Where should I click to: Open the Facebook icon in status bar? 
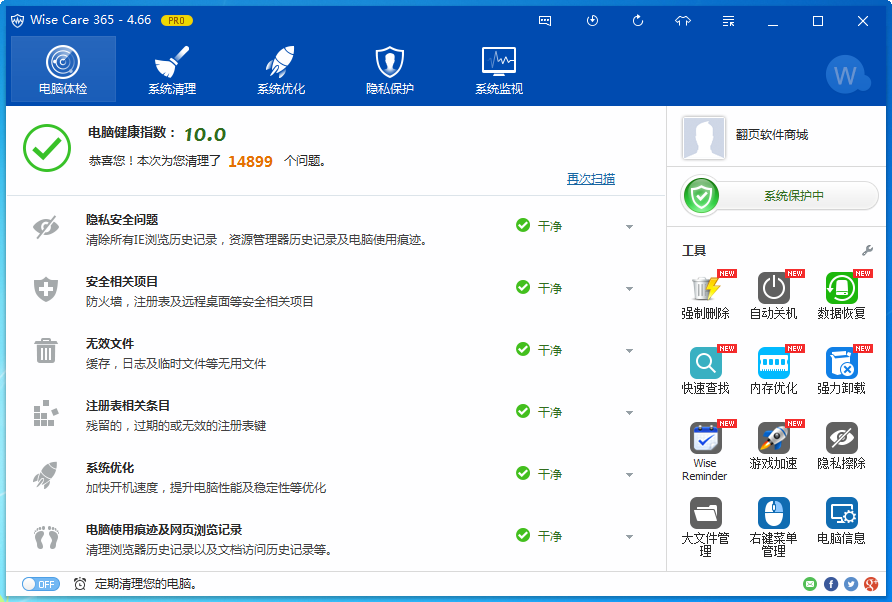(831, 584)
